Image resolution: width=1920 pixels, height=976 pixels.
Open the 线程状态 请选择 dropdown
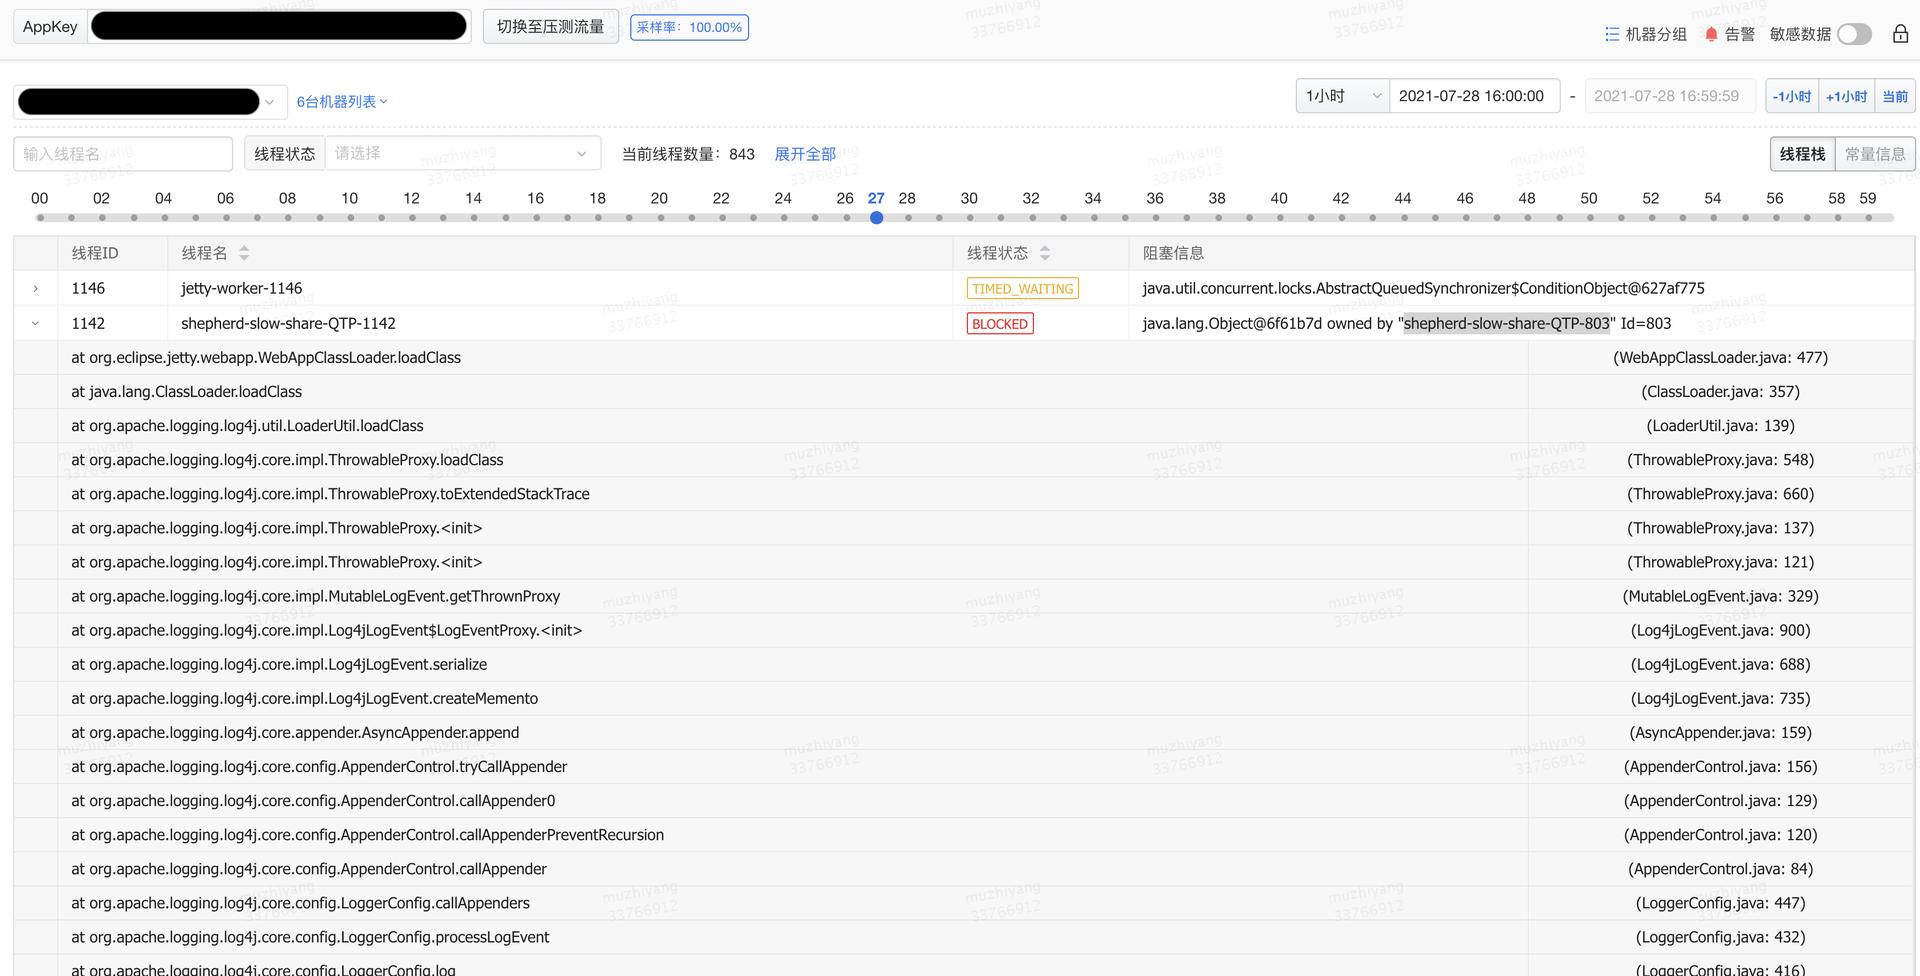pyautogui.click(x=461, y=154)
